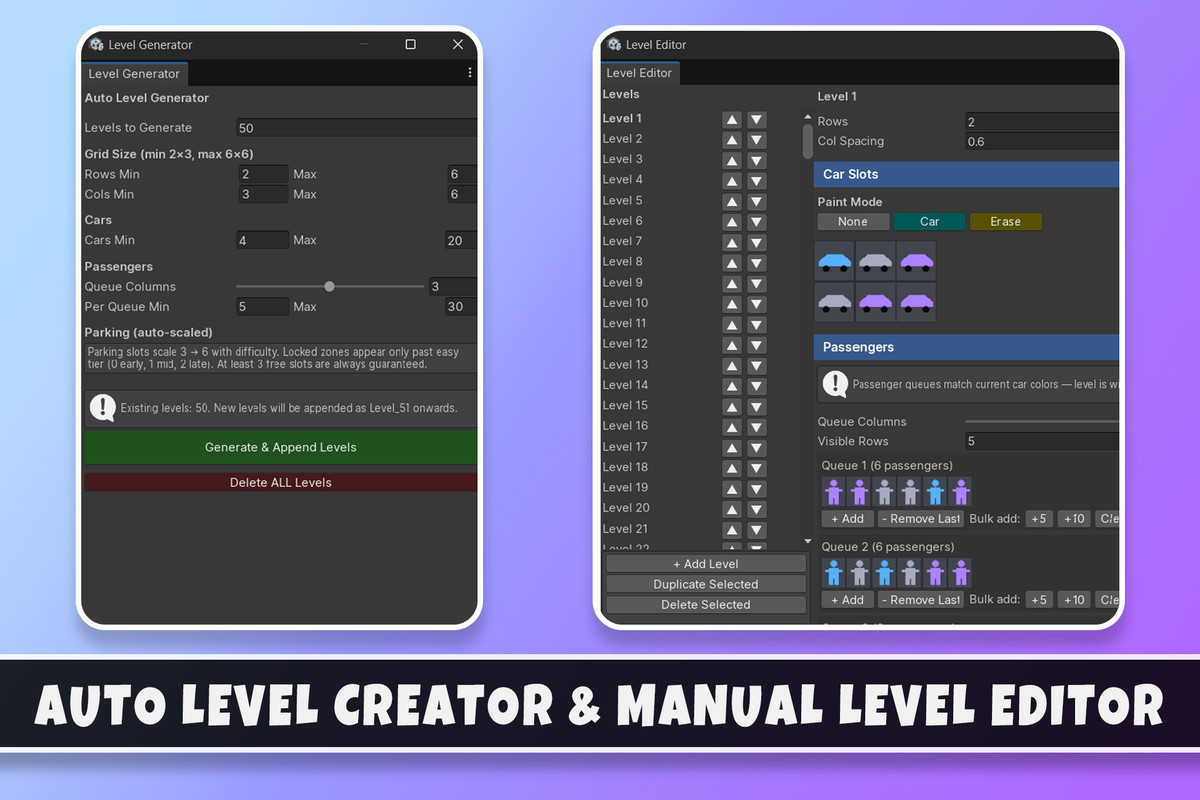The image size is (1200, 800).
Task: Remove the last passenger from Queue 2
Action: 920,600
